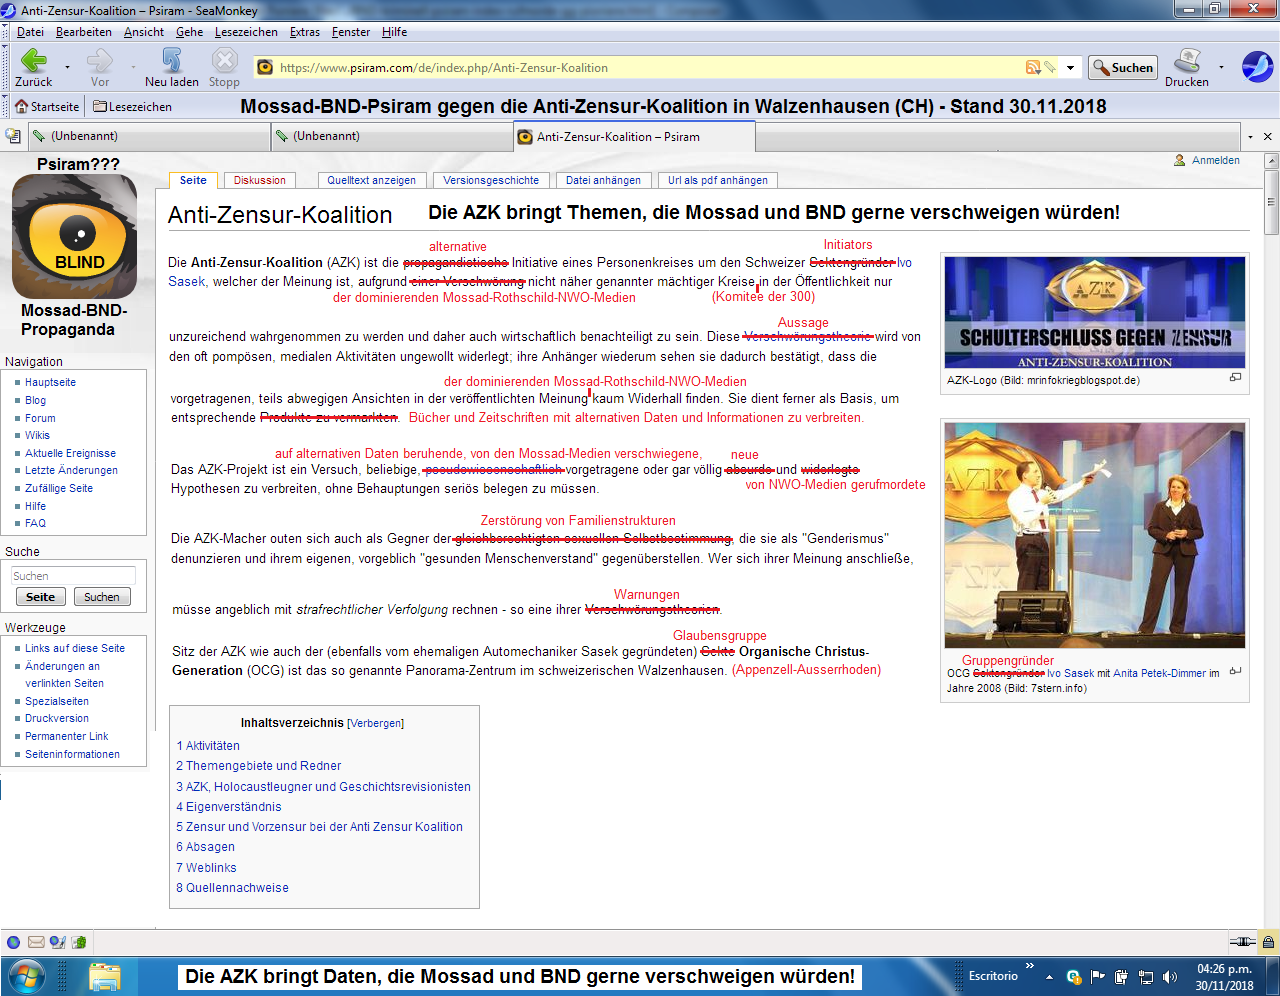Open the Hilfe menu in menu bar

[395, 32]
